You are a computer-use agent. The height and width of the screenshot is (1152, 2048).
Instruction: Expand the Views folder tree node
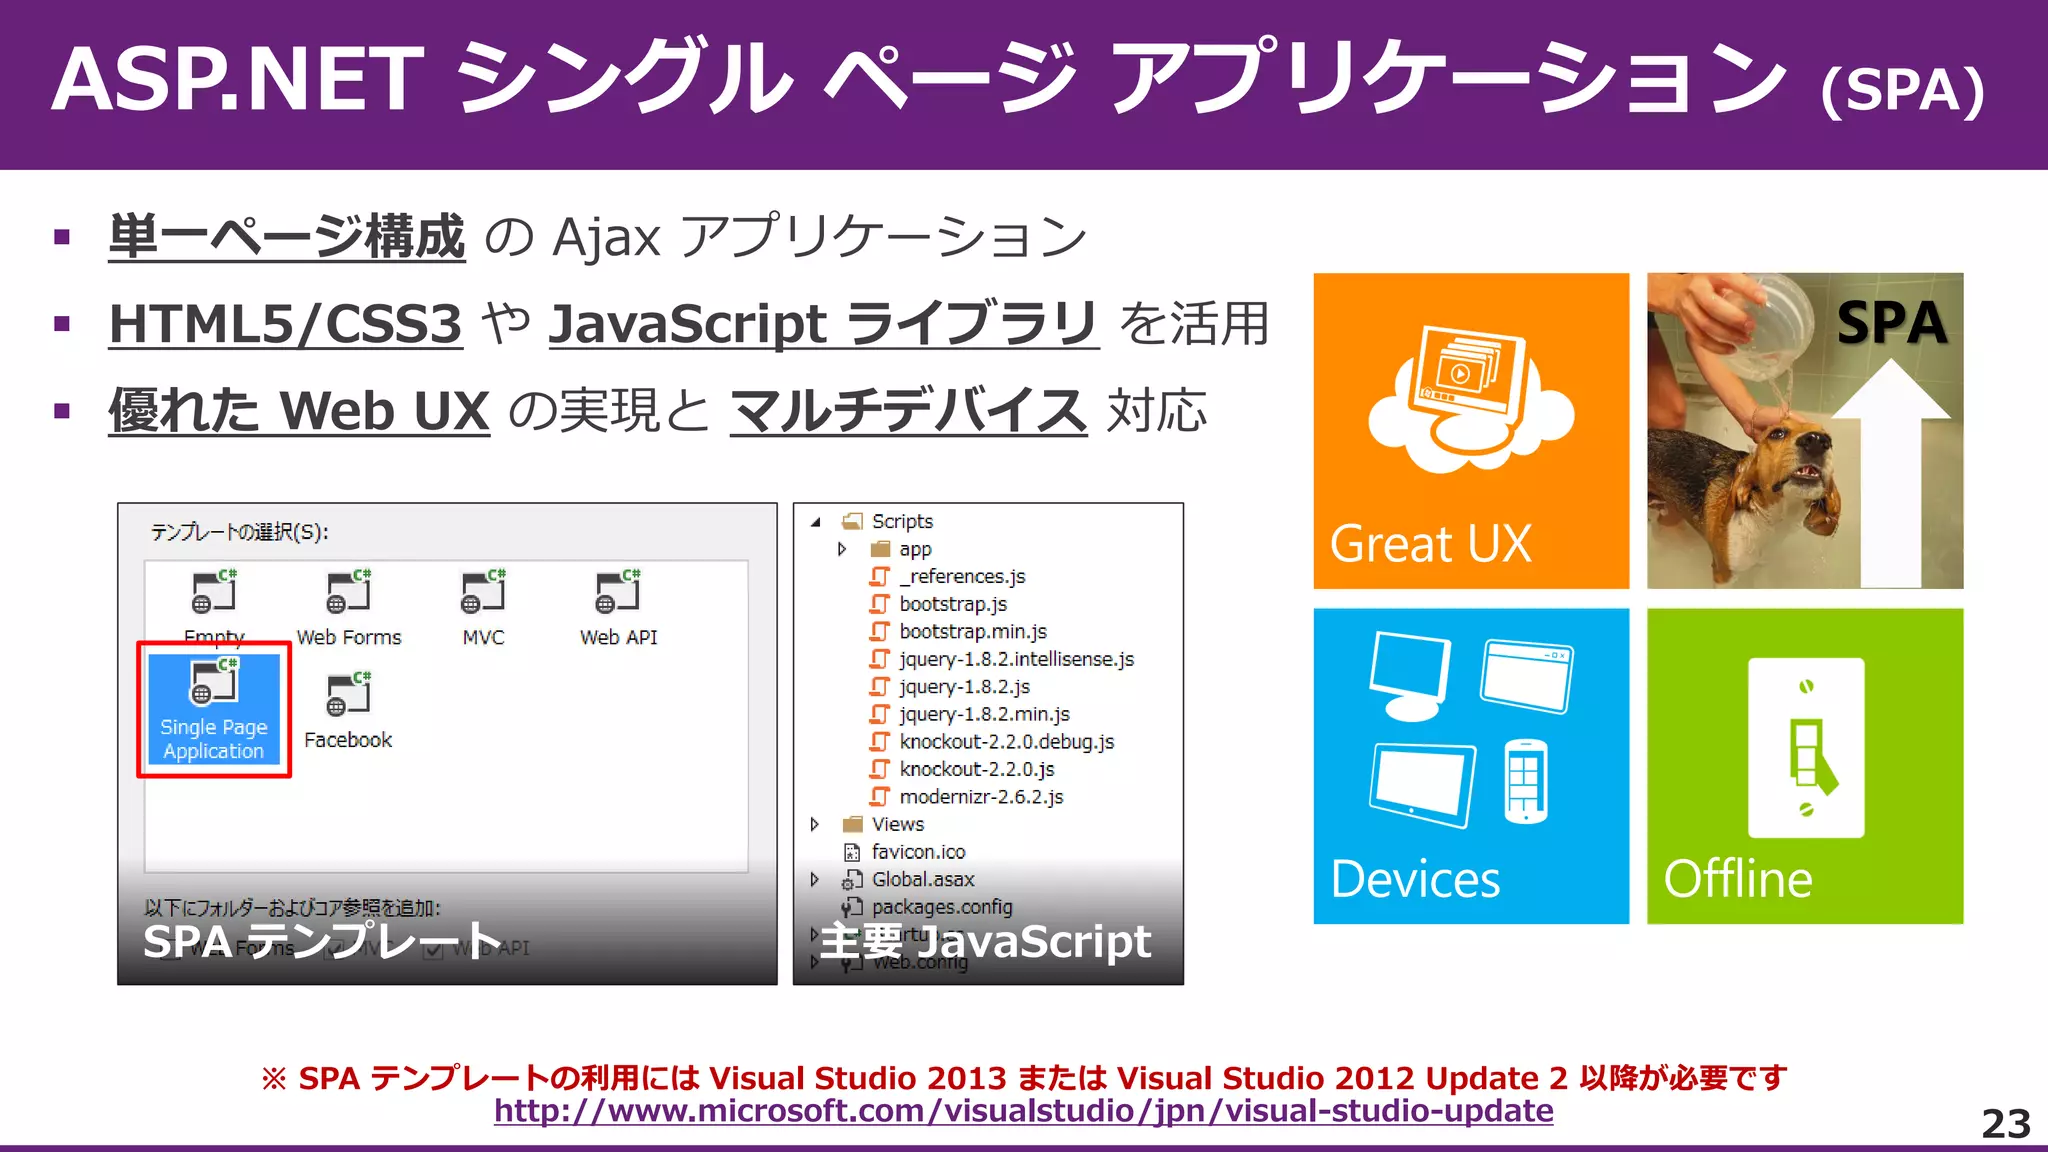coord(815,824)
